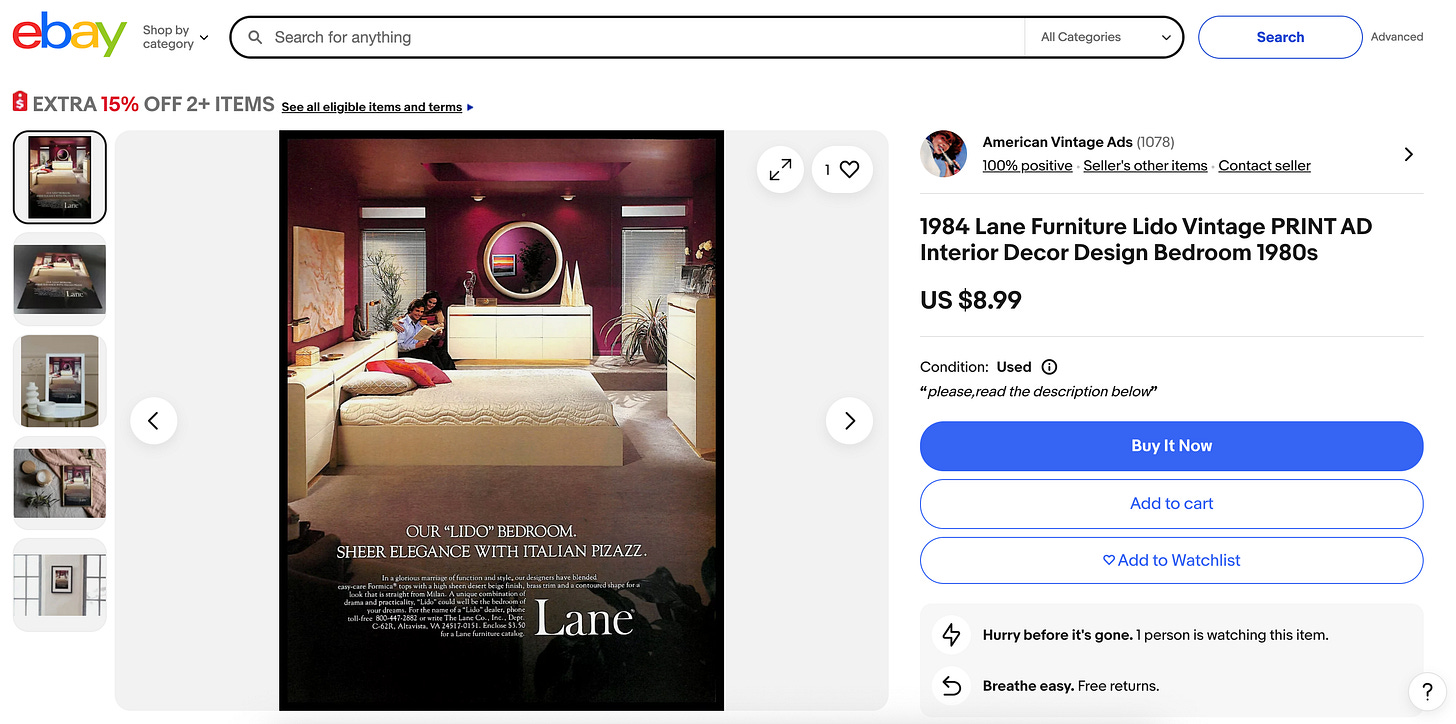Image resolution: width=1456 pixels, height=724 pixels.
Task: Select the fifth wall-frame thumbnail
Action: point(59,585)
